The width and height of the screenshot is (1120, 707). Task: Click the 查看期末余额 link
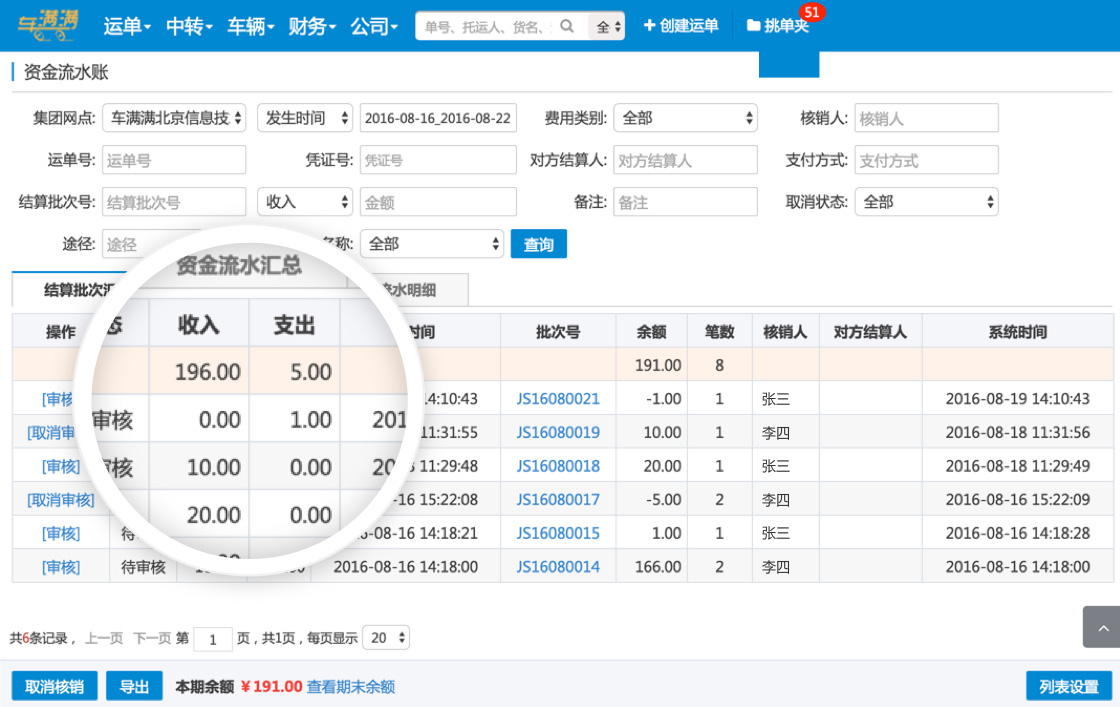[x=350, y=686]
